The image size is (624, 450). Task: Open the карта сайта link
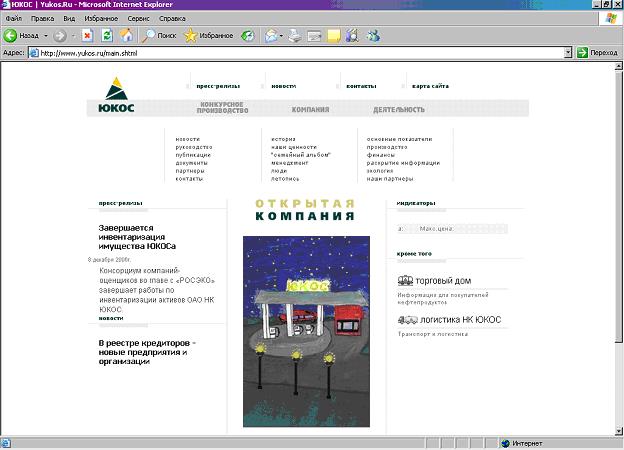coord(431,86)
